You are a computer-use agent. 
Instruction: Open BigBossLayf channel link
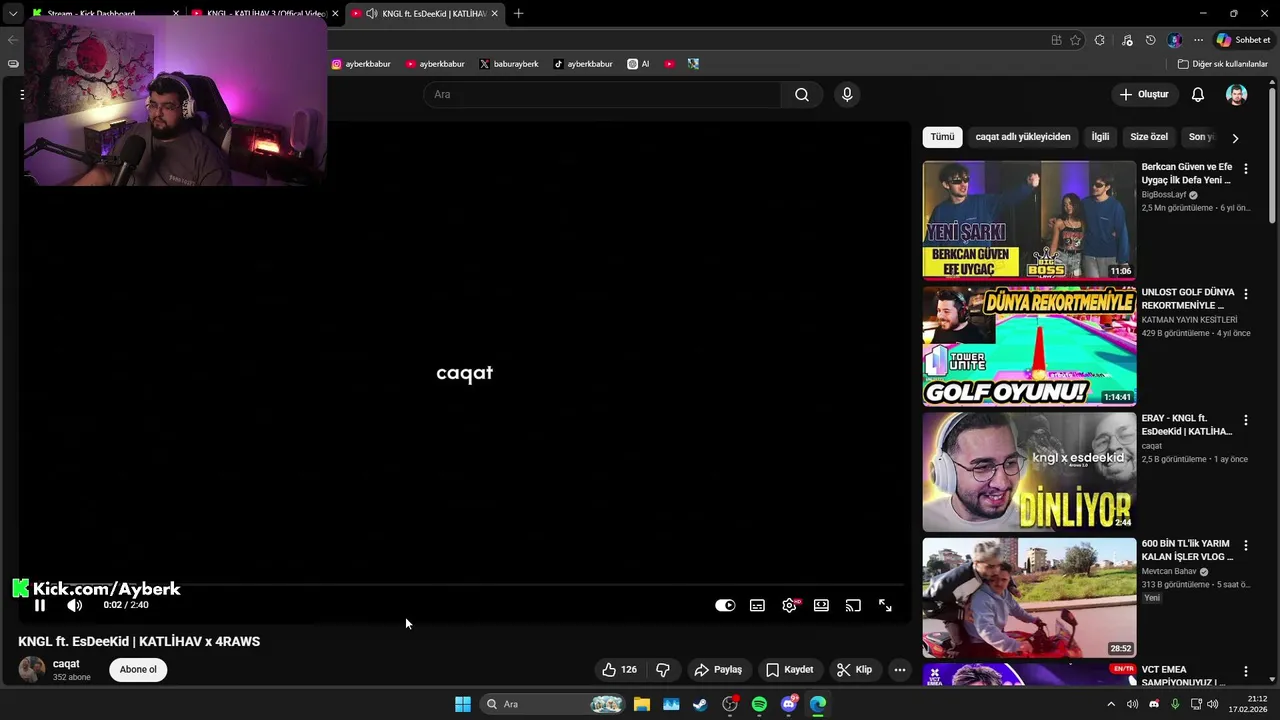click(1164, 195)
